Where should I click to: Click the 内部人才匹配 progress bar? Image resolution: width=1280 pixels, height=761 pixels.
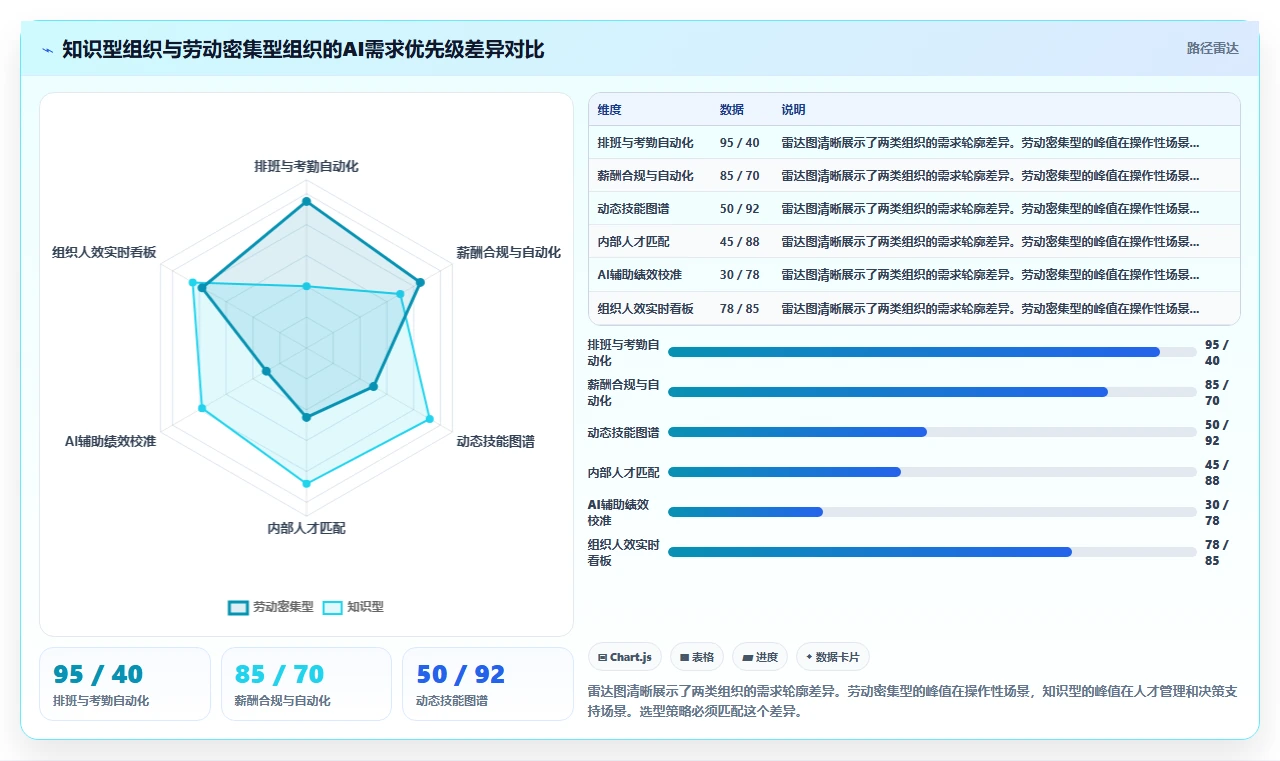coord(932,472)
